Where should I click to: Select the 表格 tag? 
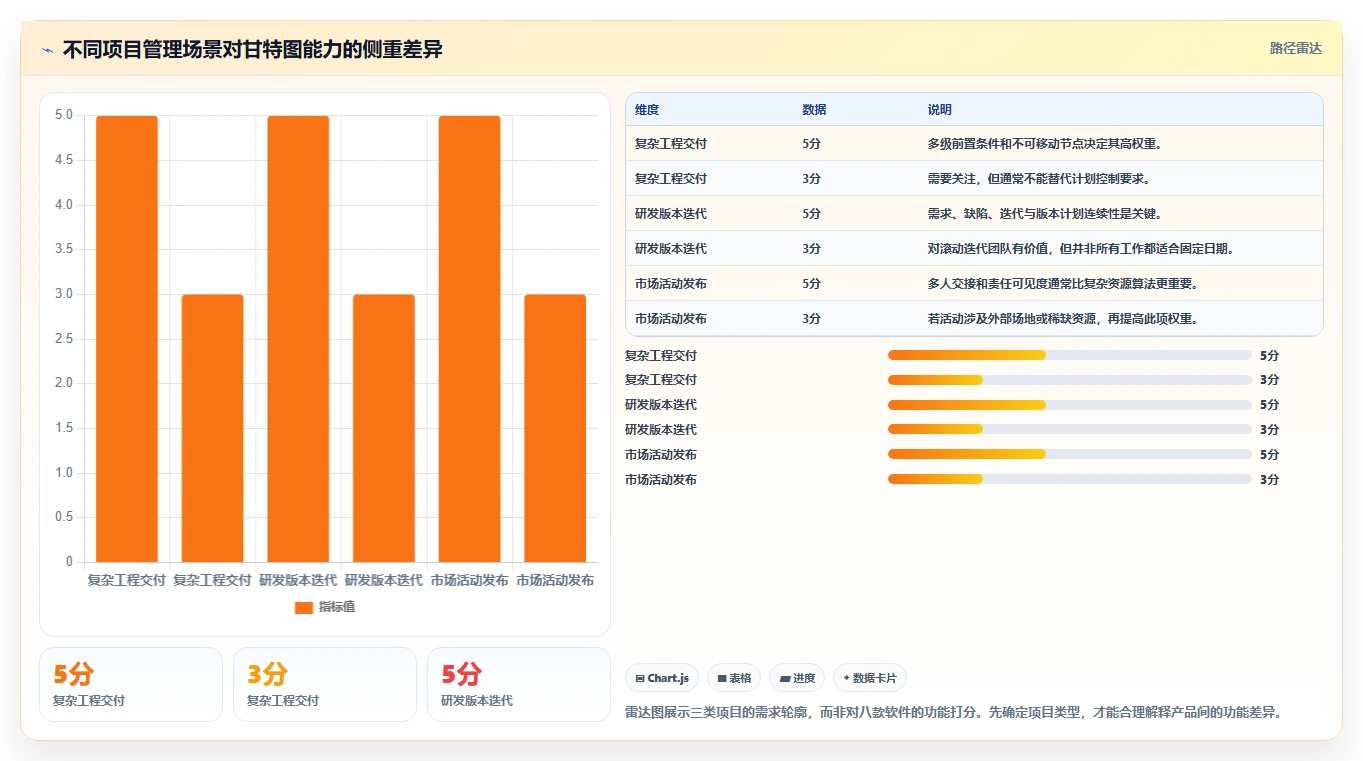tap(734, 678)
